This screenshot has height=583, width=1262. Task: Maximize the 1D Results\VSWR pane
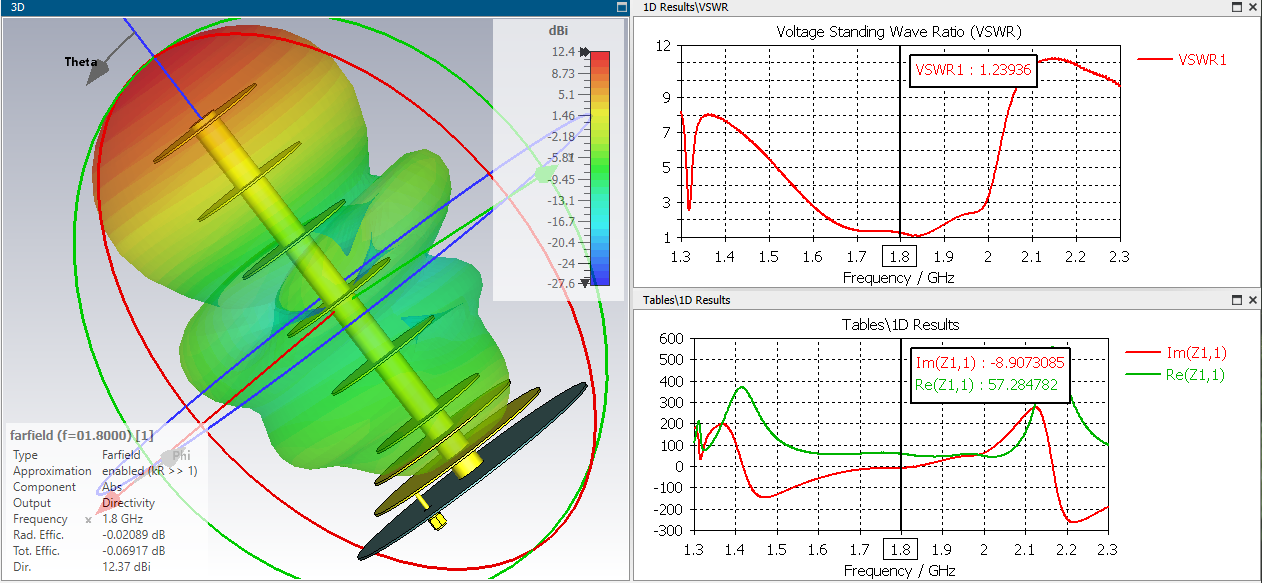click(1236, 7)
